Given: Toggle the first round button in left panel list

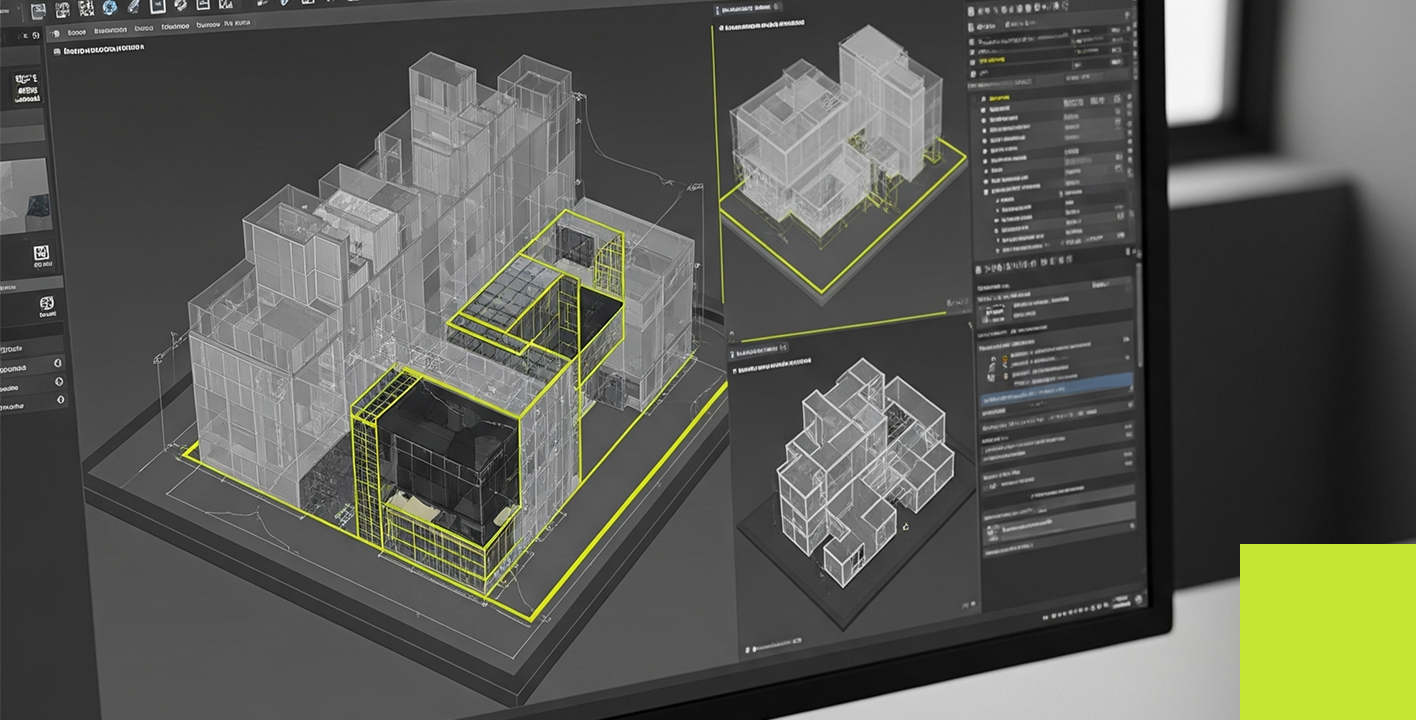Looking at the screenshot, I should [x=57, y=364].
